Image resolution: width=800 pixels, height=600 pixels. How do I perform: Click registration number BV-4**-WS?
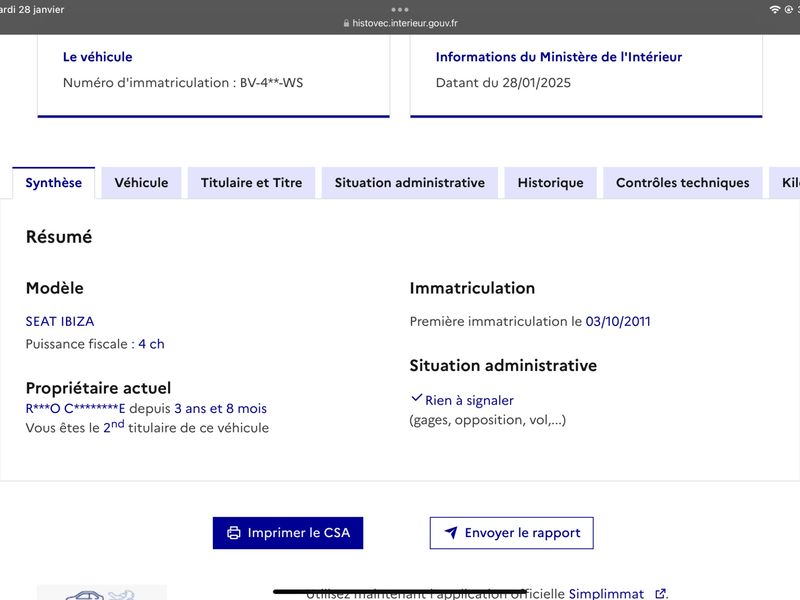271,83
